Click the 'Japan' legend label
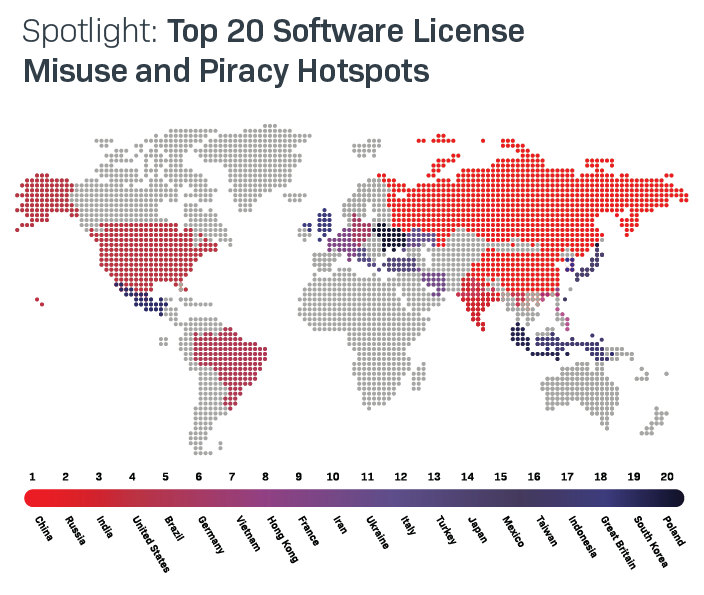This screenshot has width=704, height=595. click(x=477, y=529)
